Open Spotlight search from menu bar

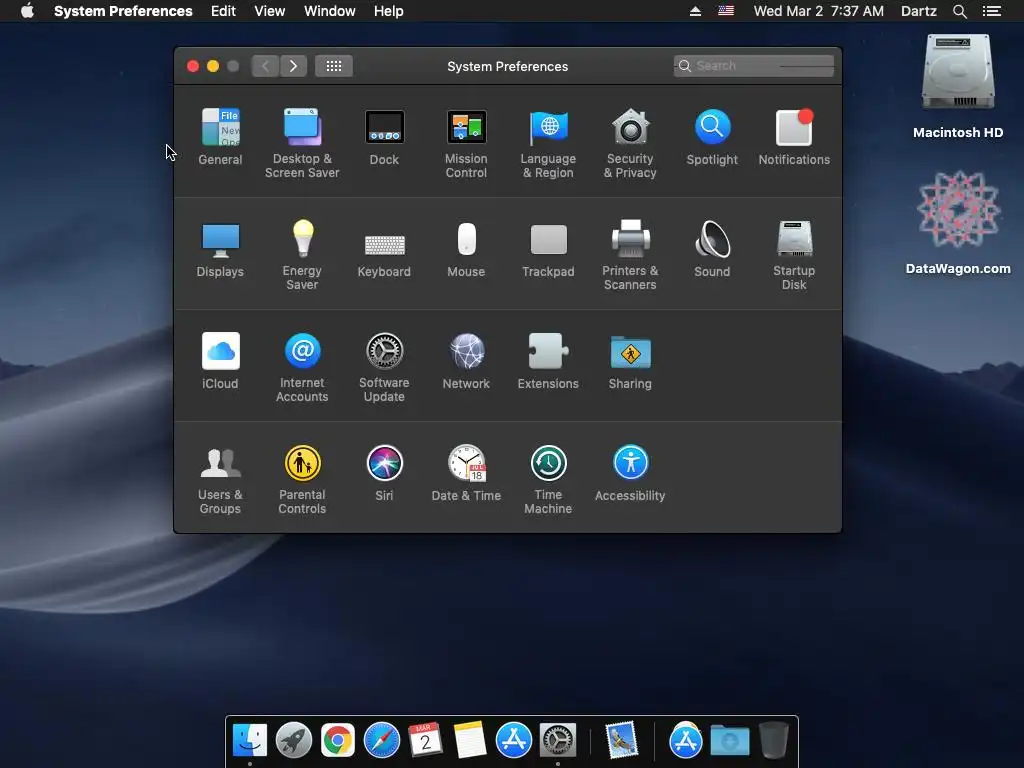pos(959,11)
